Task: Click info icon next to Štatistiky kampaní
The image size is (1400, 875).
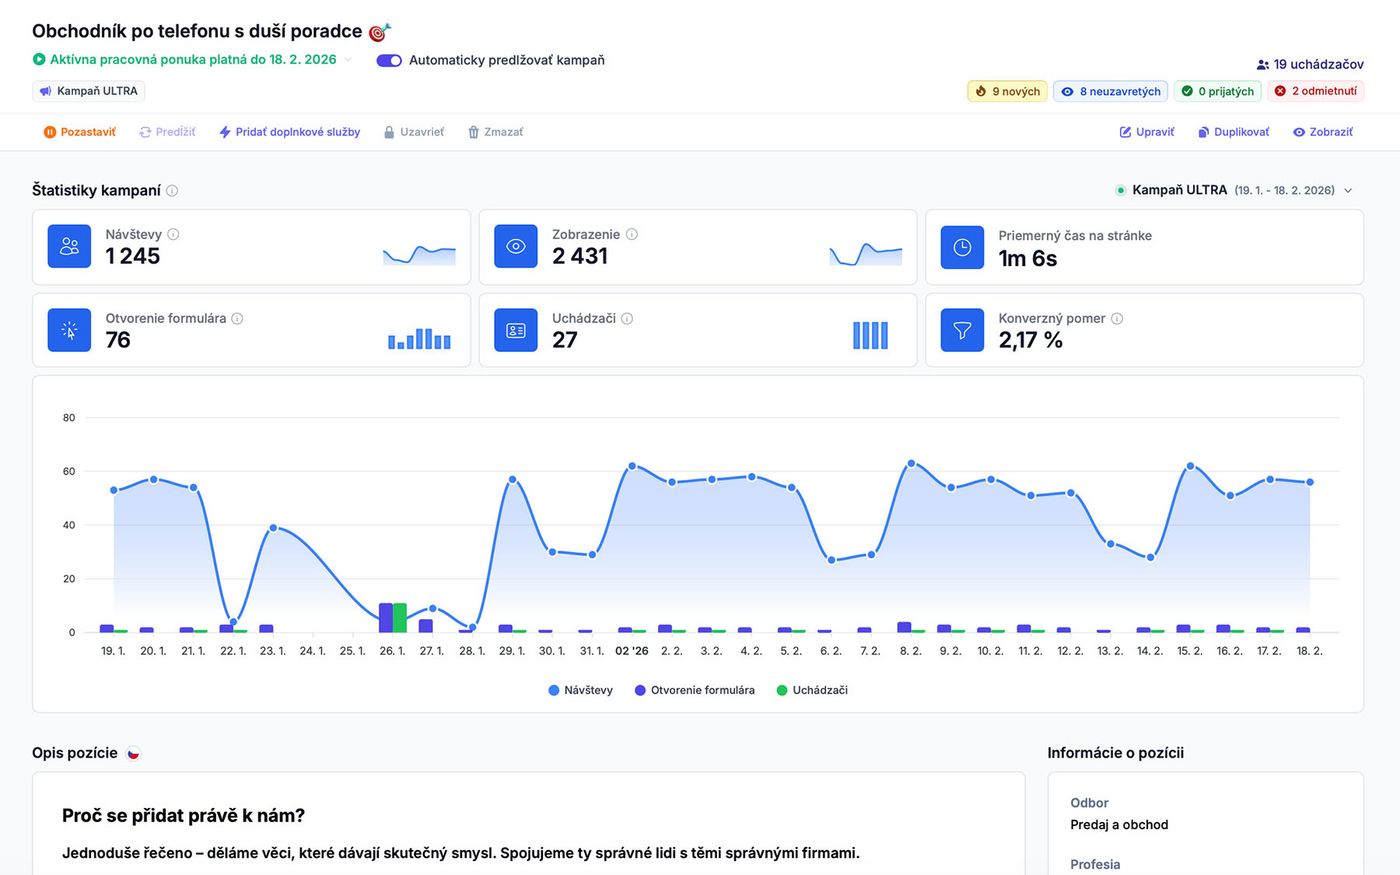Action: (172, 191)
